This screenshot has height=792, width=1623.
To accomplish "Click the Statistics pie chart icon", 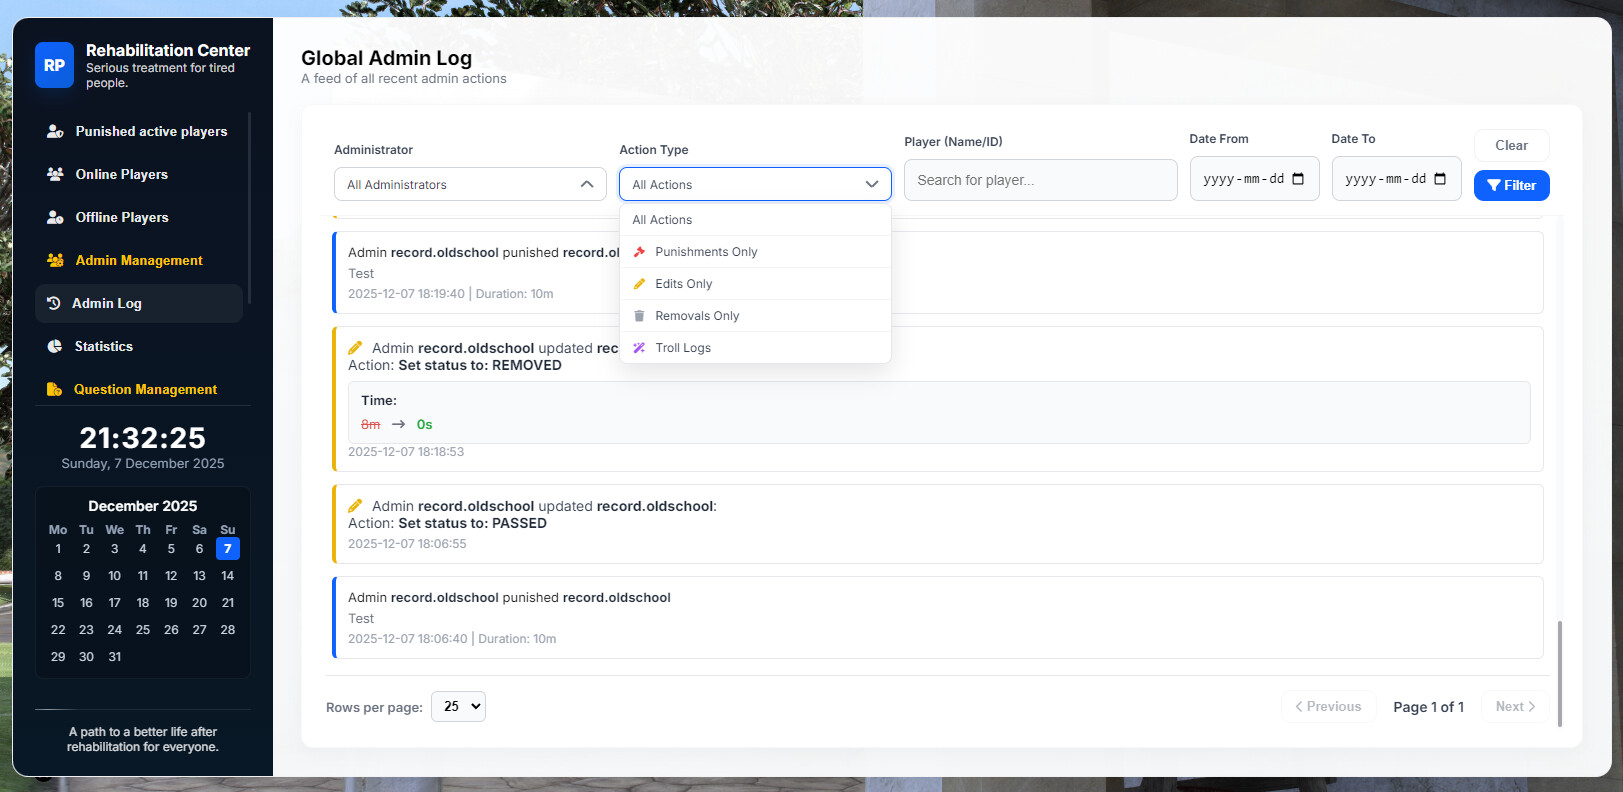I will [x=55, y=346].
